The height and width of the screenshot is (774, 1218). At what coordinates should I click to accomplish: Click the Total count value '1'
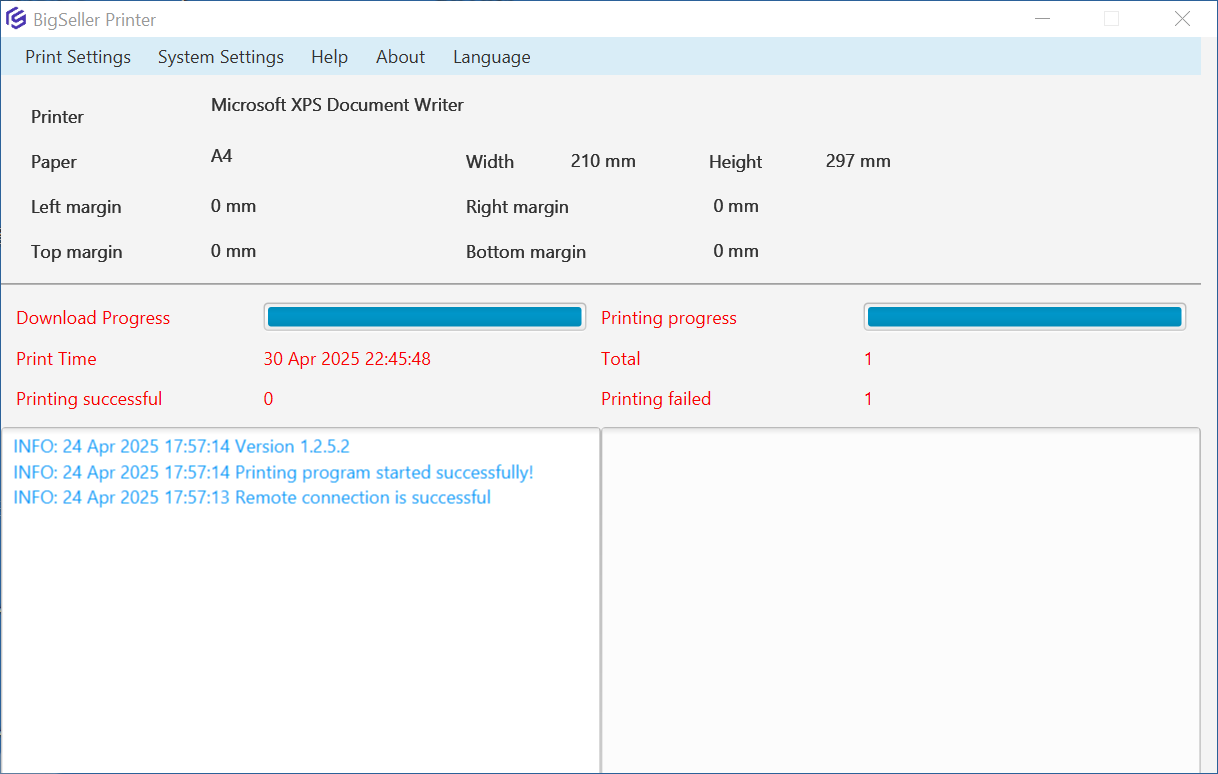click(868, 359)
